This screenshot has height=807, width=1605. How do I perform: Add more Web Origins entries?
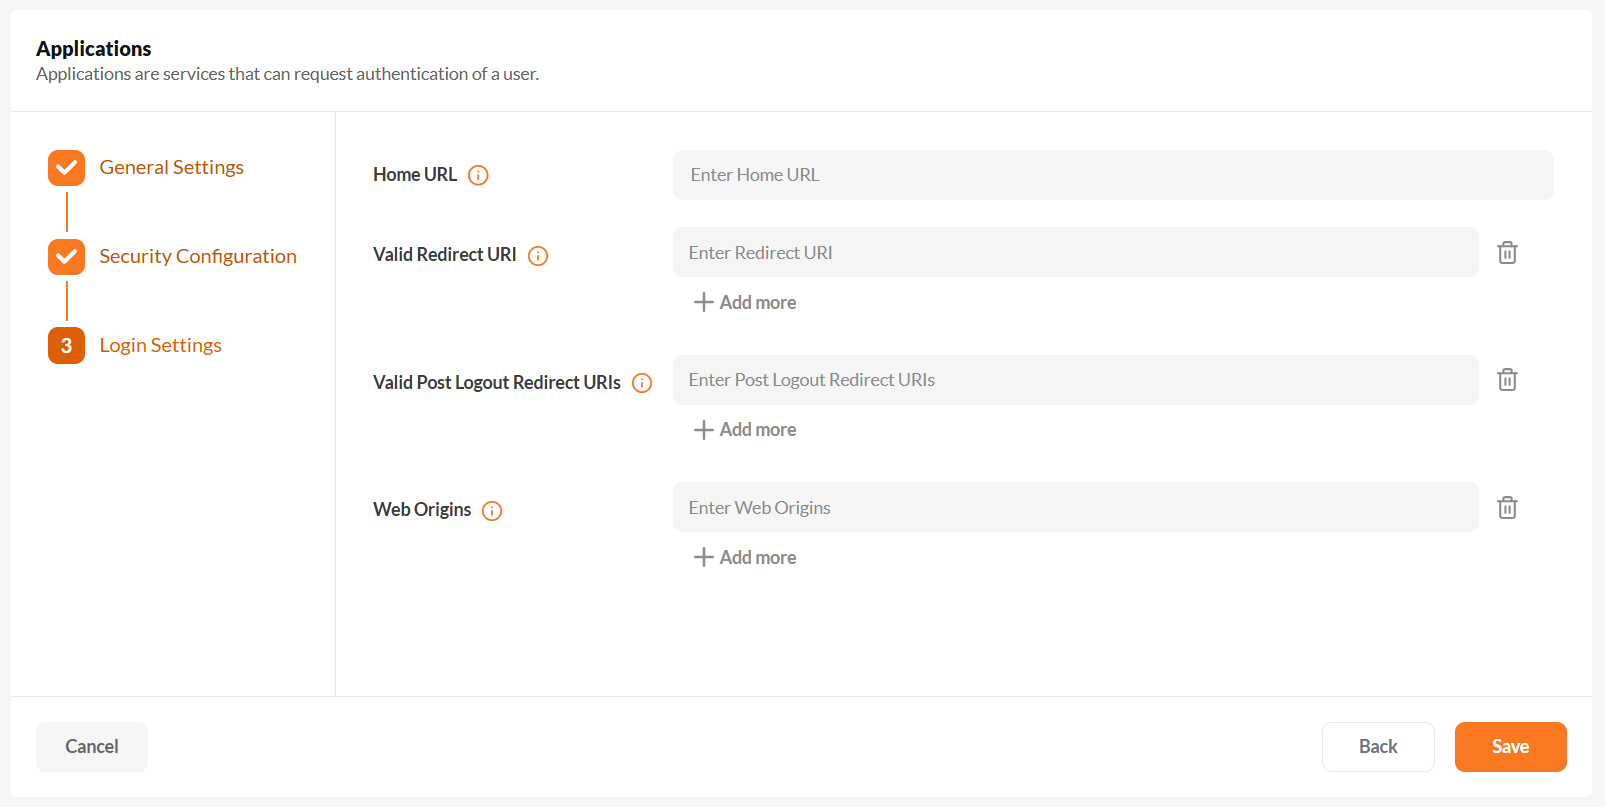pyautogui.click(x=745, y=557)
